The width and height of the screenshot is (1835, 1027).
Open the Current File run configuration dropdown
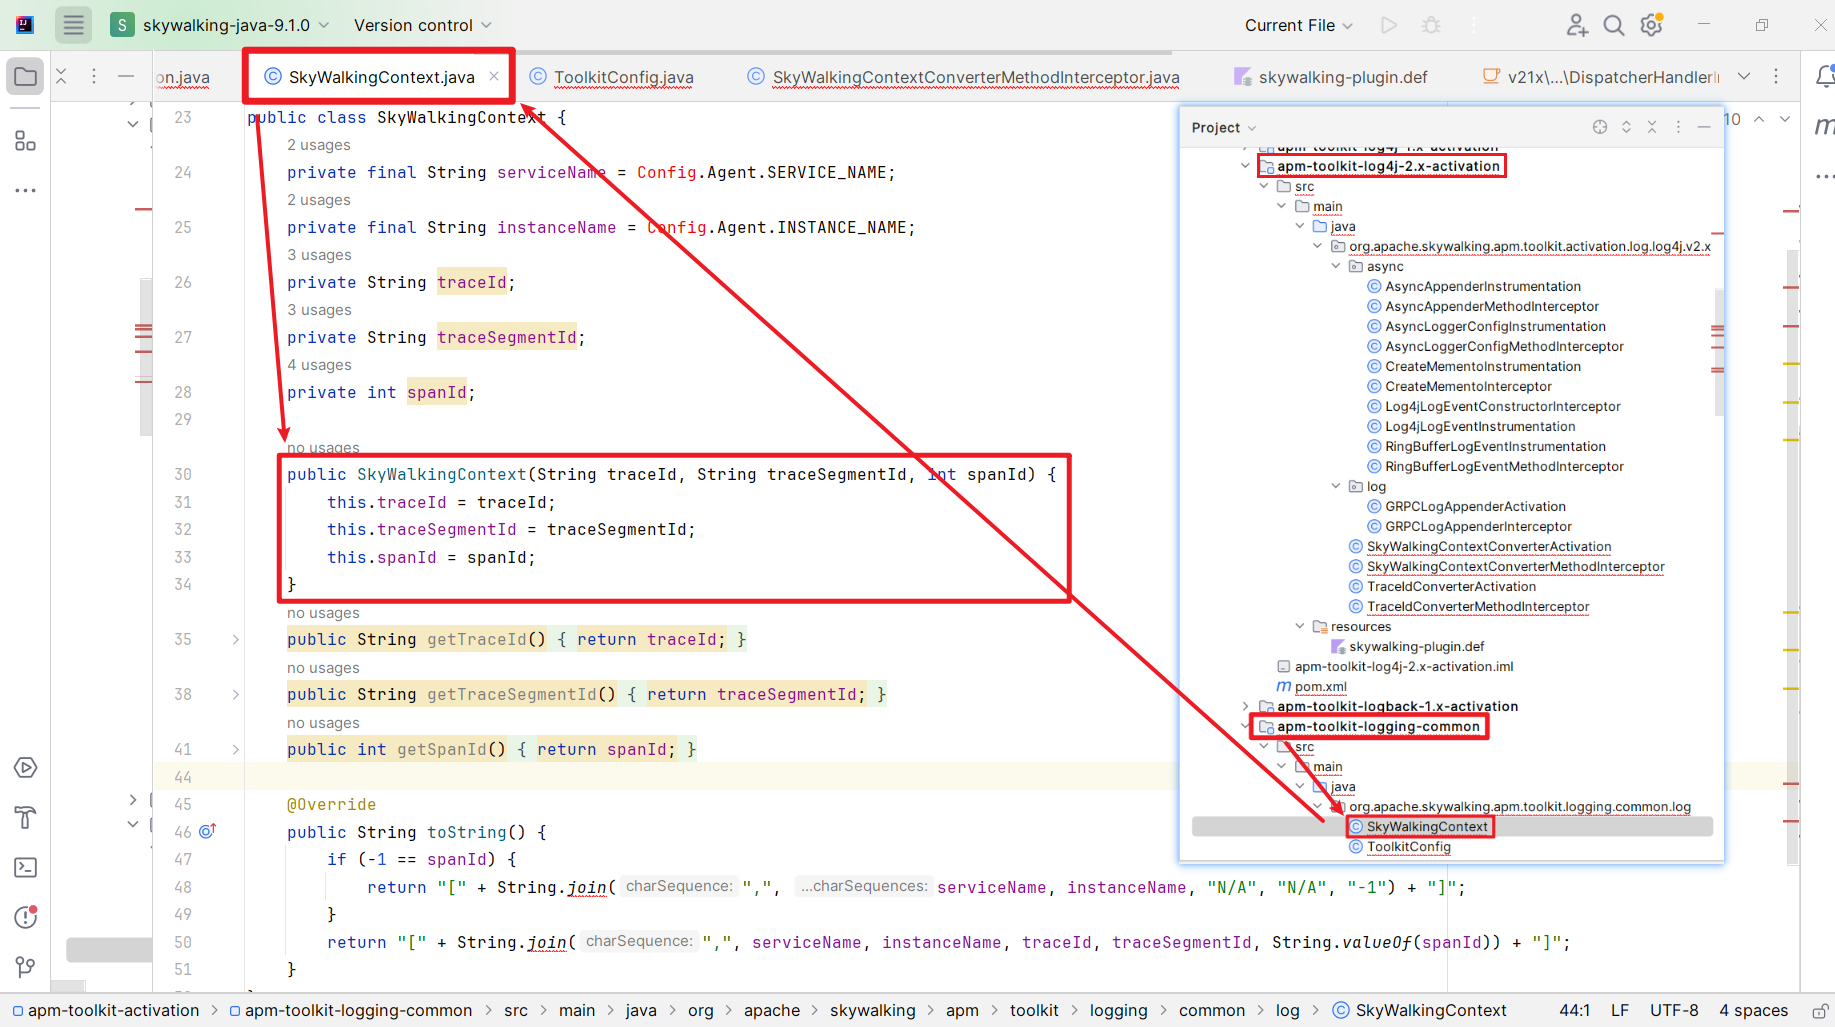click(1299, 25)
